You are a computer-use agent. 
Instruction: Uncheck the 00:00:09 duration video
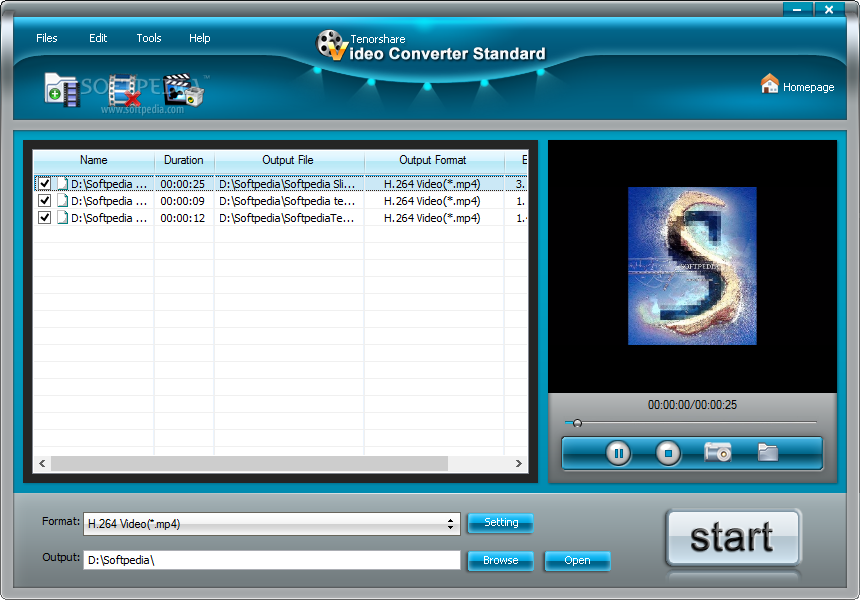tap(44, 201)
